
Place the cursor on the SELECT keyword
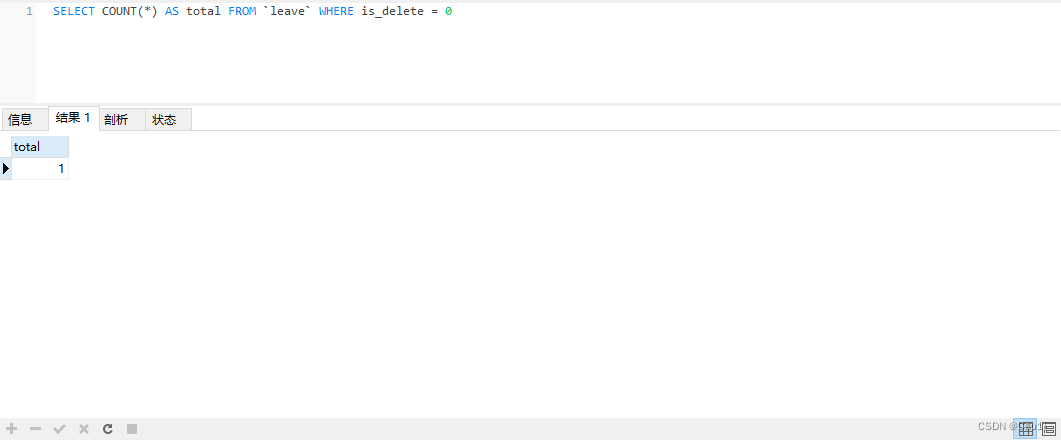click(74, 12)
